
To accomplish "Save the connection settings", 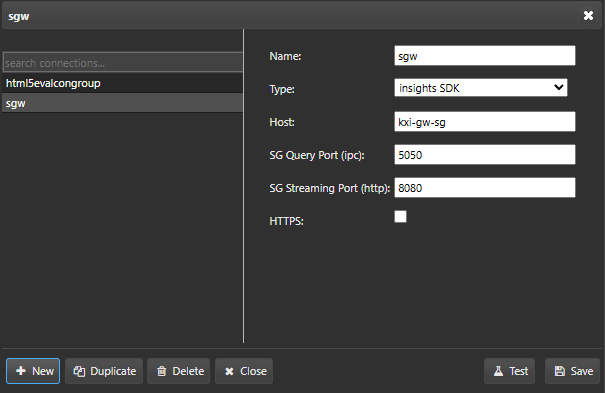I will (573, 371).
